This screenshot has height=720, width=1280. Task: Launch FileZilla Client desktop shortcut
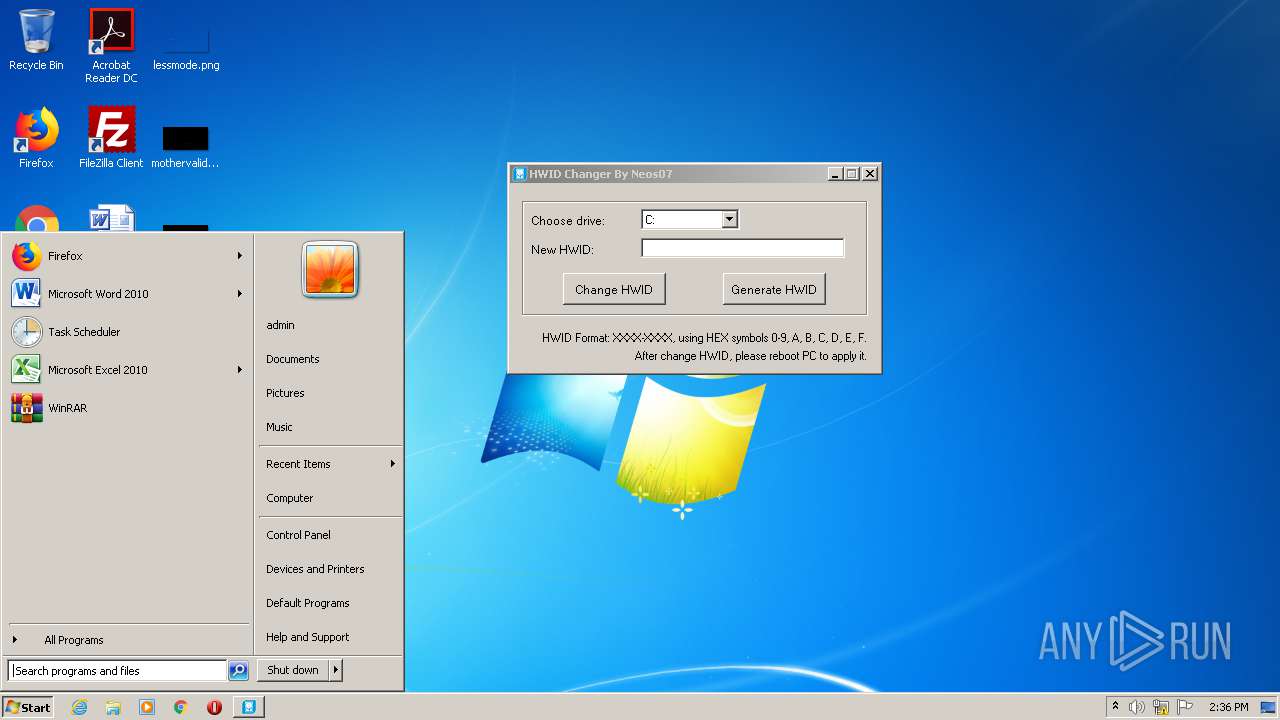click(x=111, y=138)
